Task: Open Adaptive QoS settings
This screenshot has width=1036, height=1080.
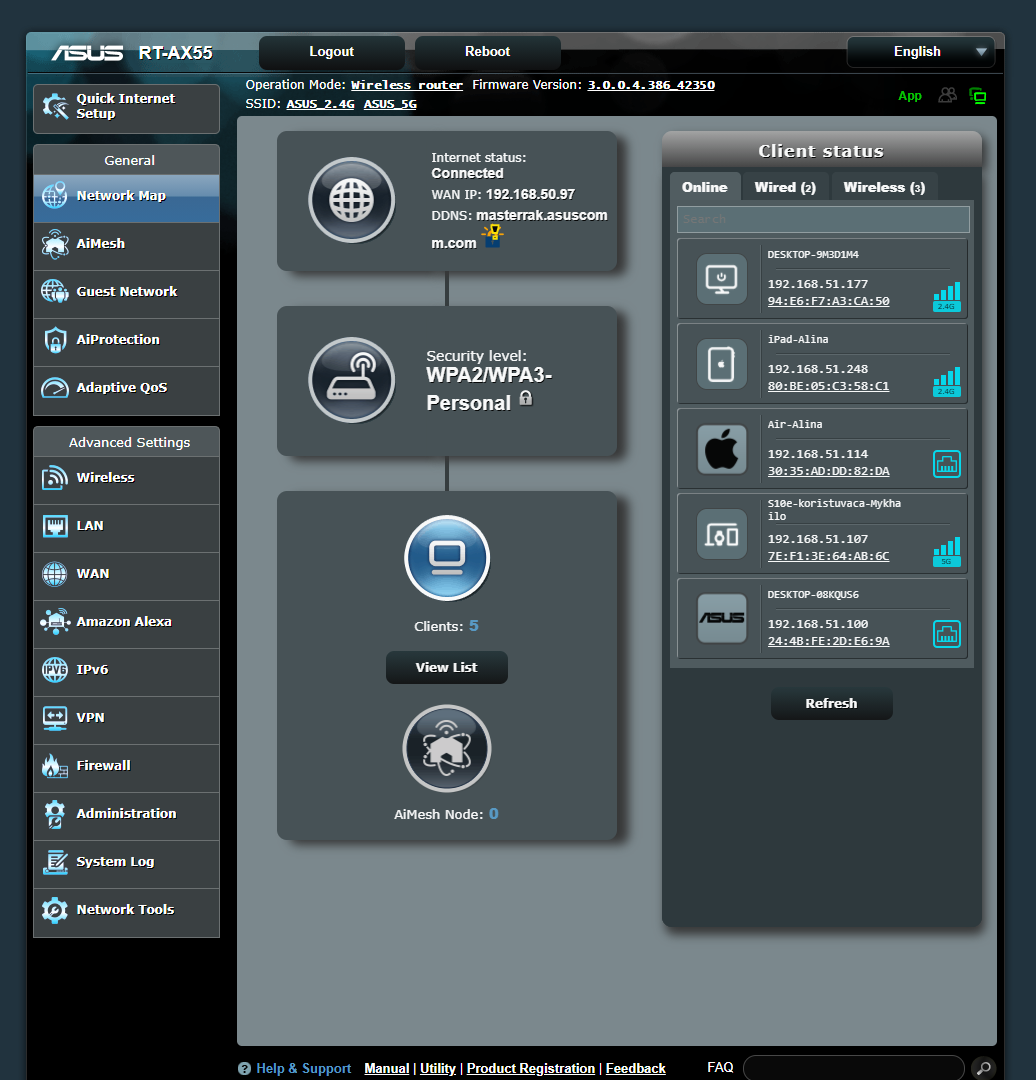Action: coord(126,391)
